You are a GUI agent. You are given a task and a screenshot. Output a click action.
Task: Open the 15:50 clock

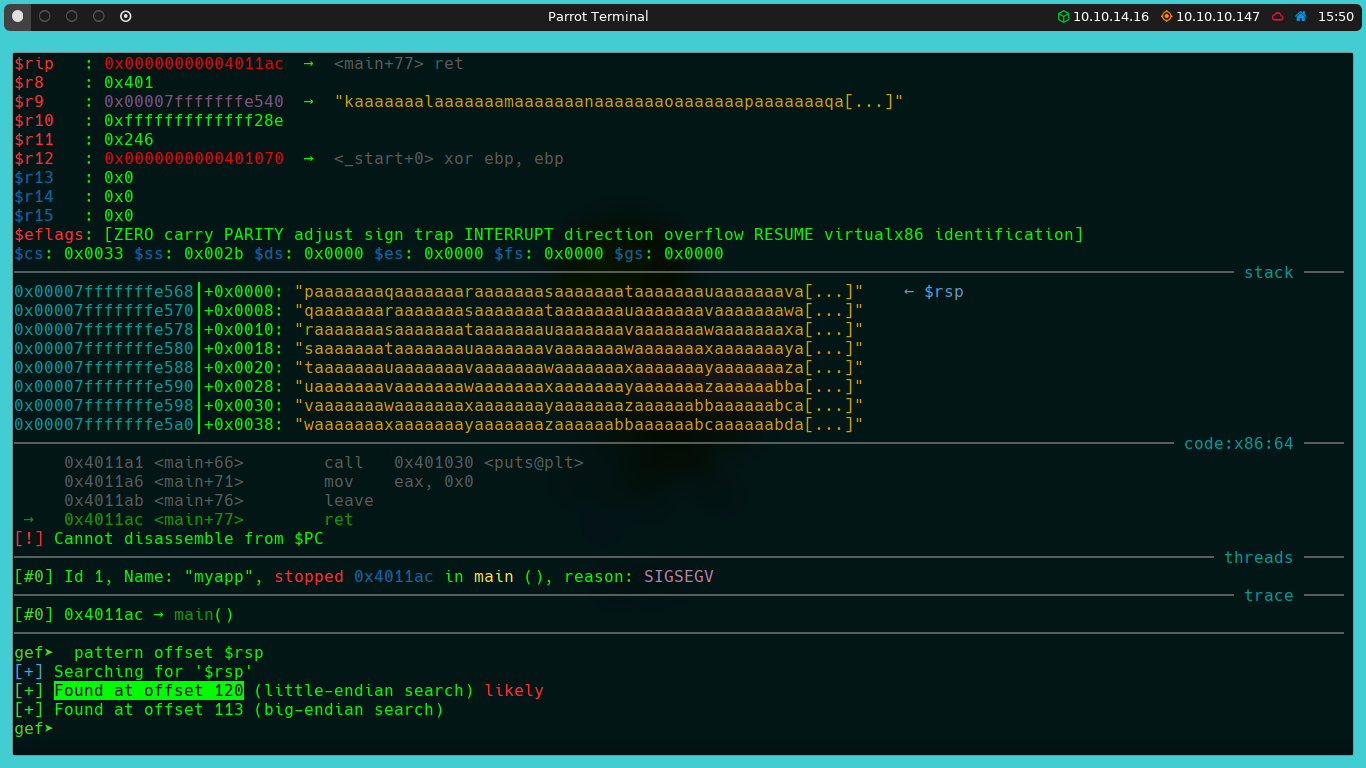(x=1336, y=16)
